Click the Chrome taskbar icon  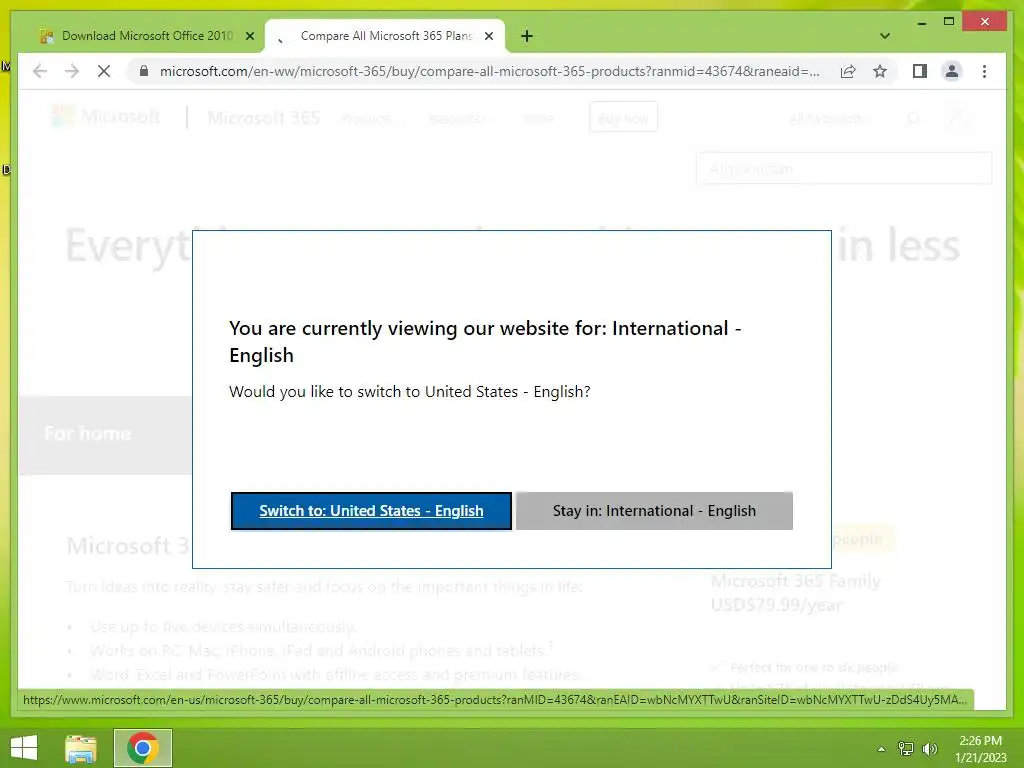(x=143, y=748)
